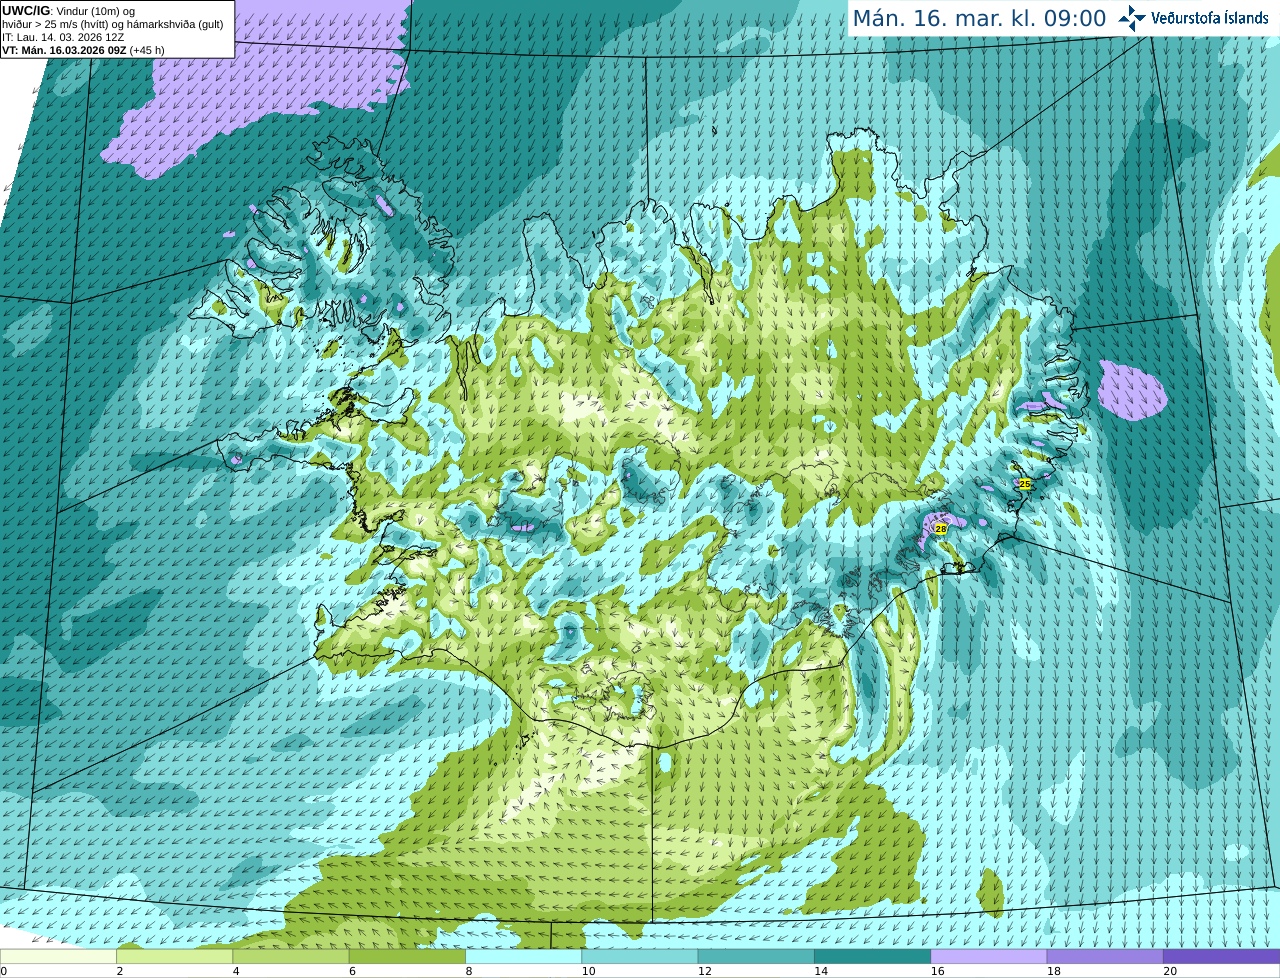
Task: Click the legend scale number 18
Action: coord(1053,971)
